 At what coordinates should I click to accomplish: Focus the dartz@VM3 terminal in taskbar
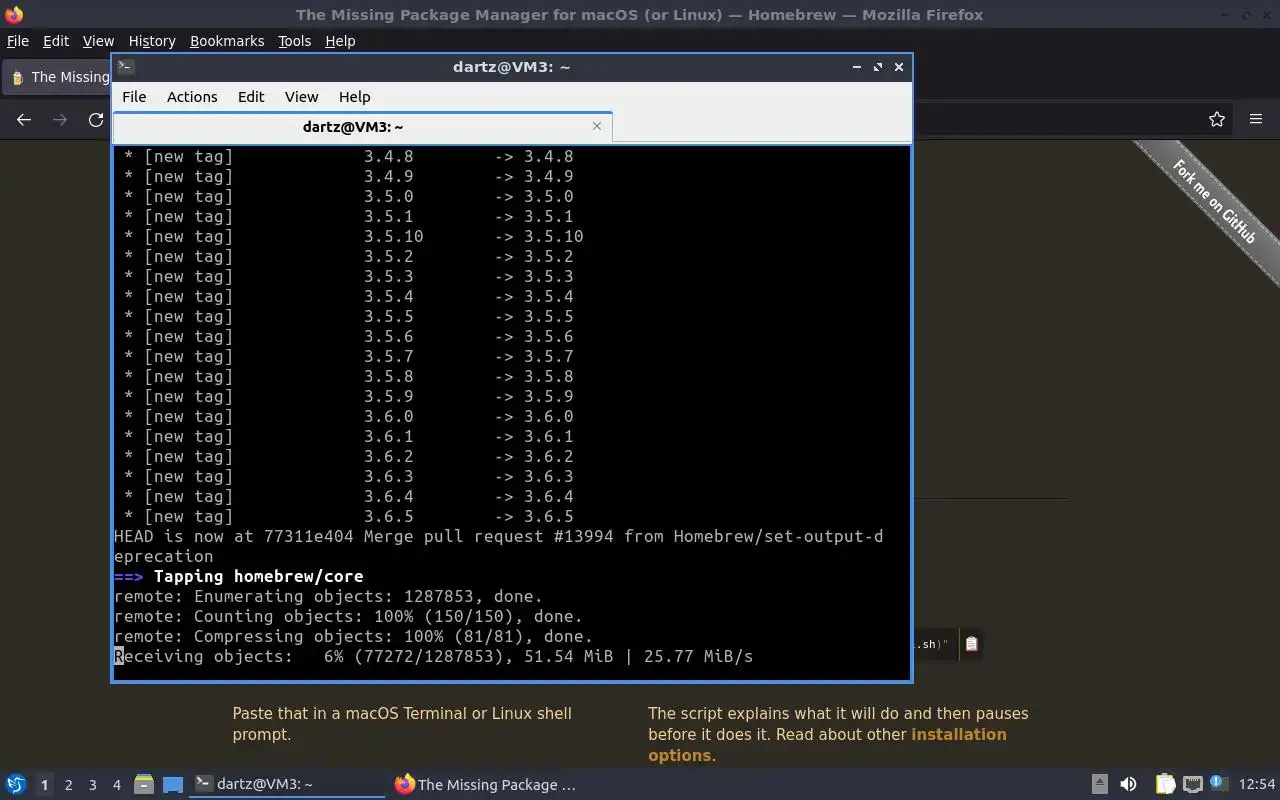pos(287,784)
